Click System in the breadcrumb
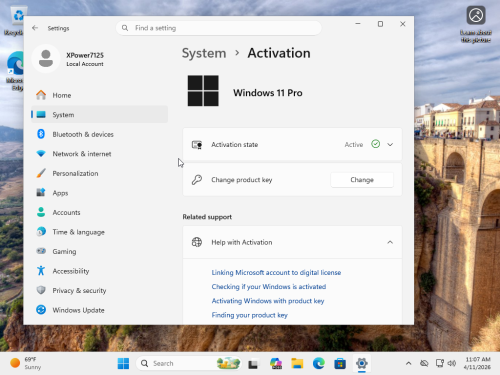Viewport: 500px width, 375px height. click(x=204, y=53)
